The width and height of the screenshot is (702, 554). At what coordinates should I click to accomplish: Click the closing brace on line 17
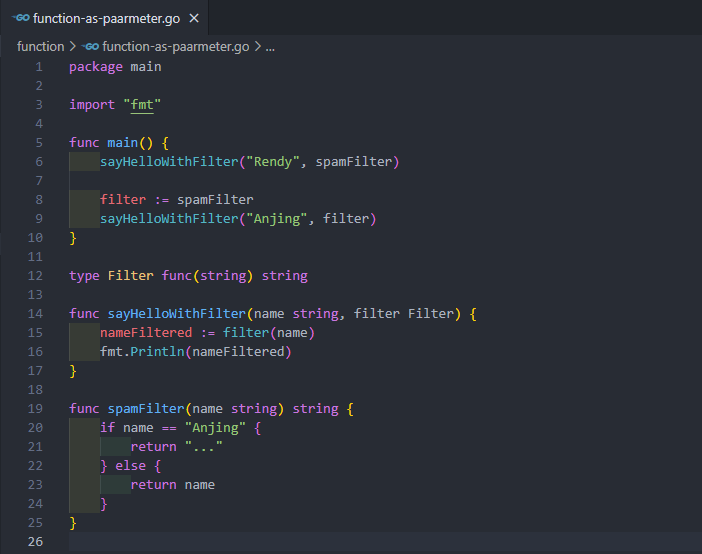[73, 371]
